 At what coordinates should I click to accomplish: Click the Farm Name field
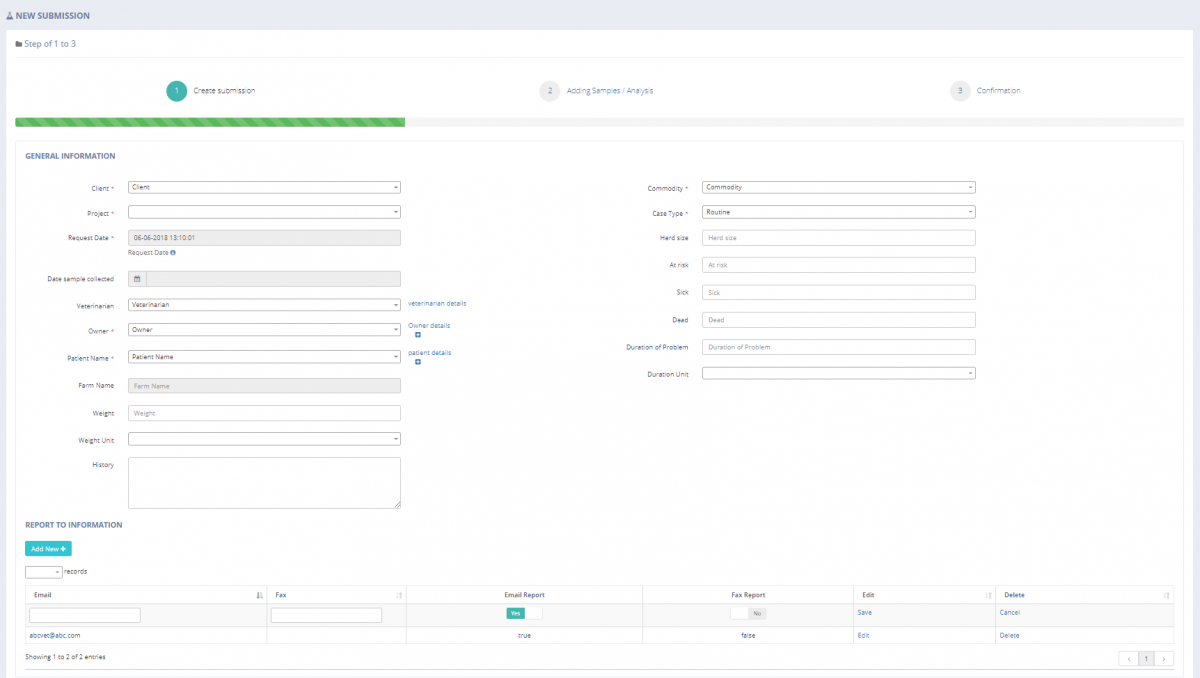[x=264, y=385]
